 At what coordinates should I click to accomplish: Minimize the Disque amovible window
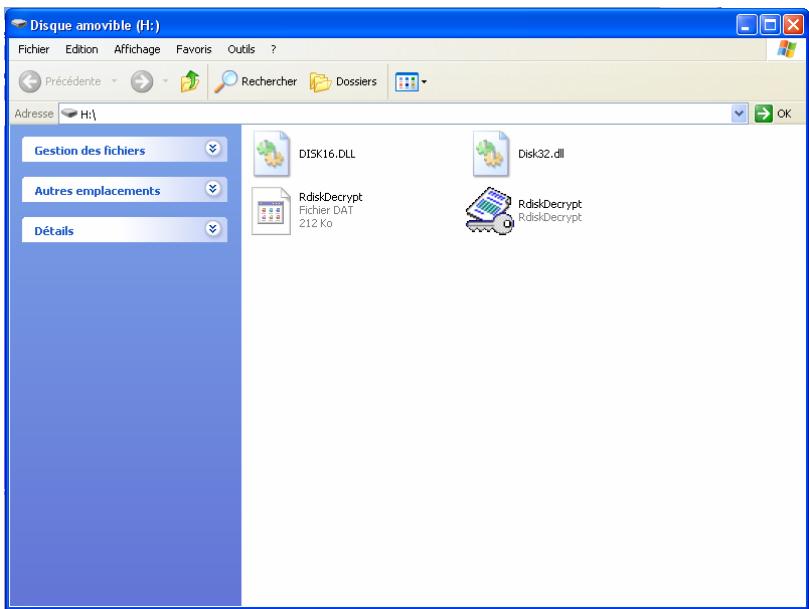coord(746,24)
